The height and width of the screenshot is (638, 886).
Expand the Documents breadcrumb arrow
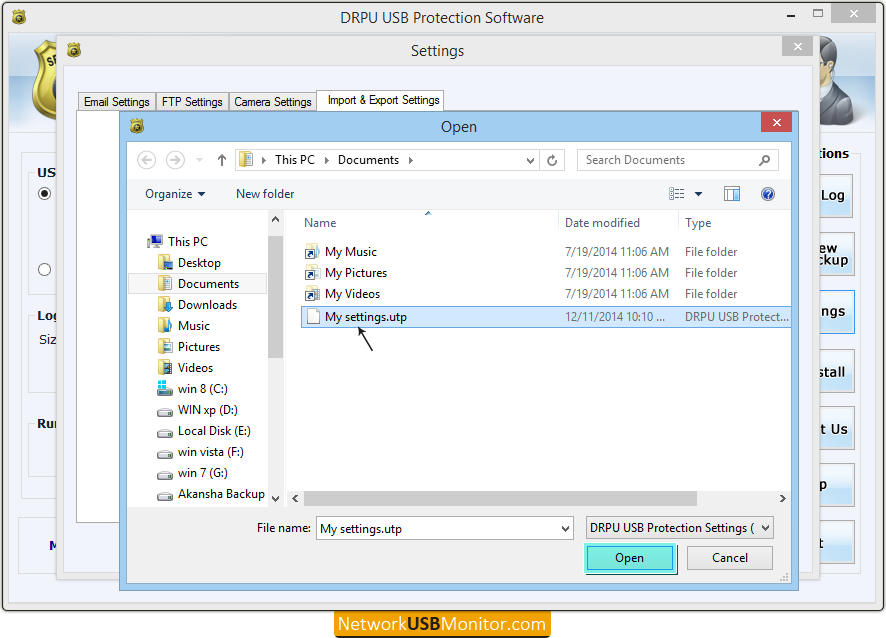[411, 160]
